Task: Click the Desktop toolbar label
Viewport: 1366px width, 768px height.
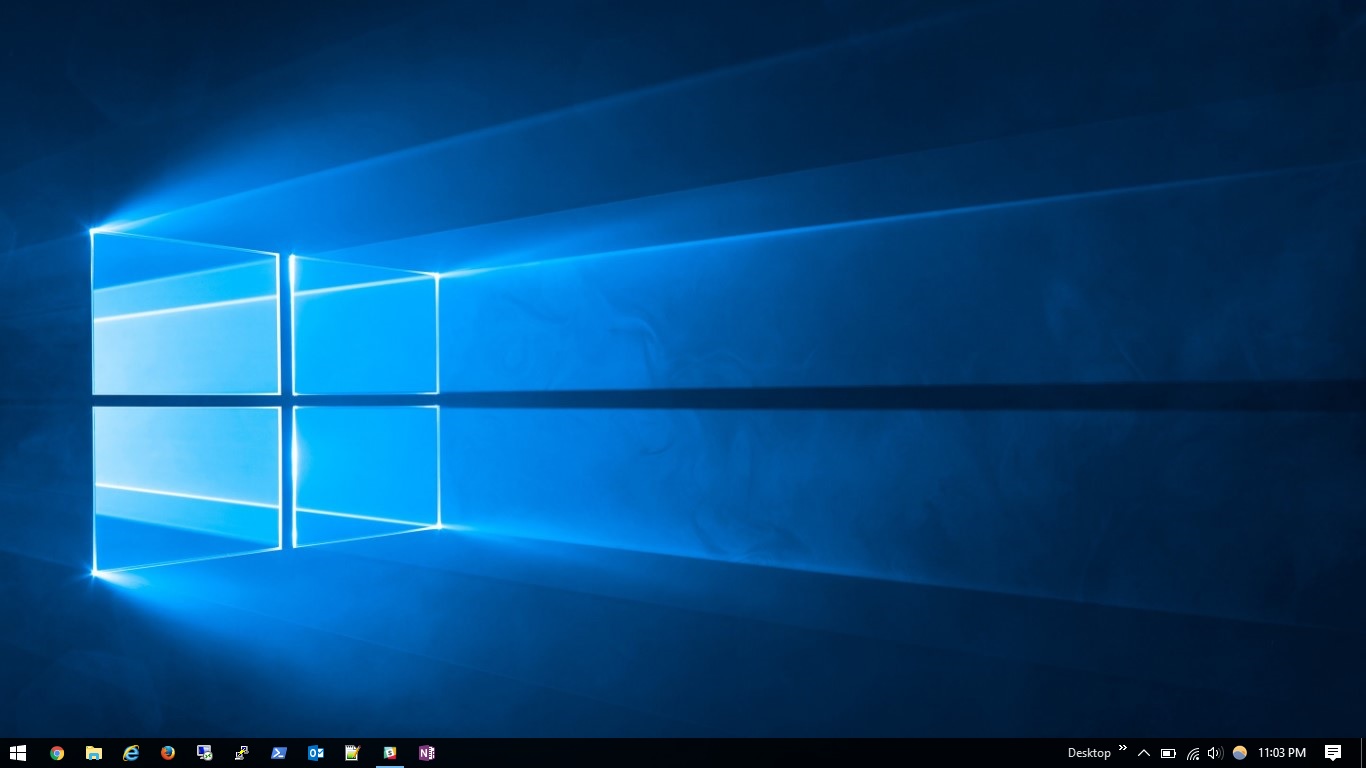Action: [1089, 753]
